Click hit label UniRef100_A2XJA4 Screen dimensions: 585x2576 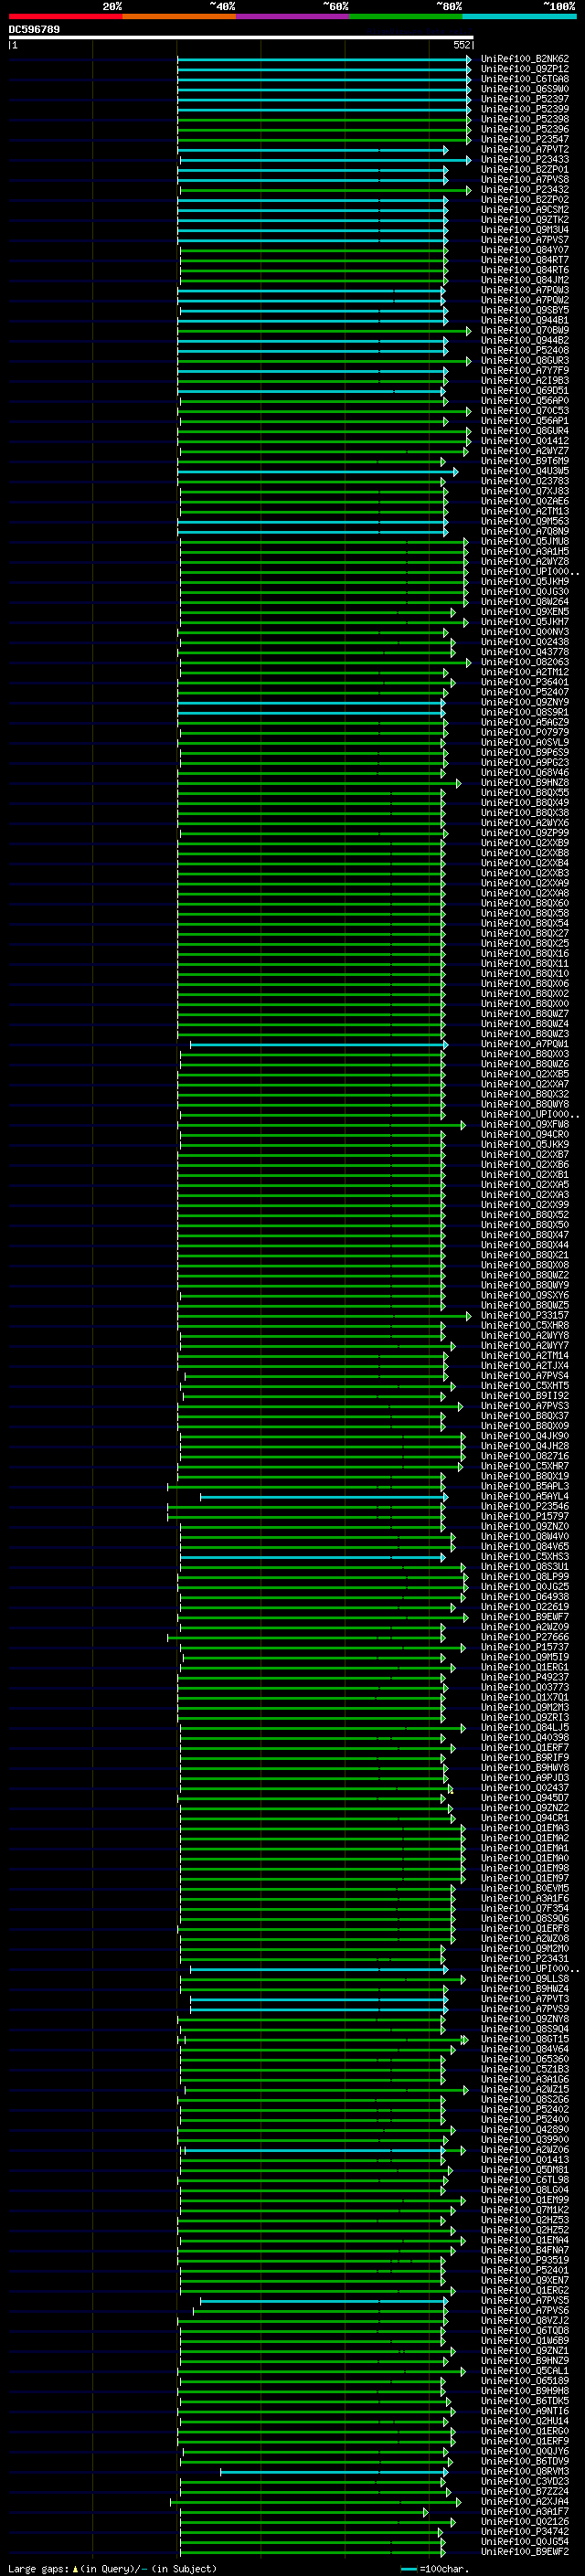525,2501
